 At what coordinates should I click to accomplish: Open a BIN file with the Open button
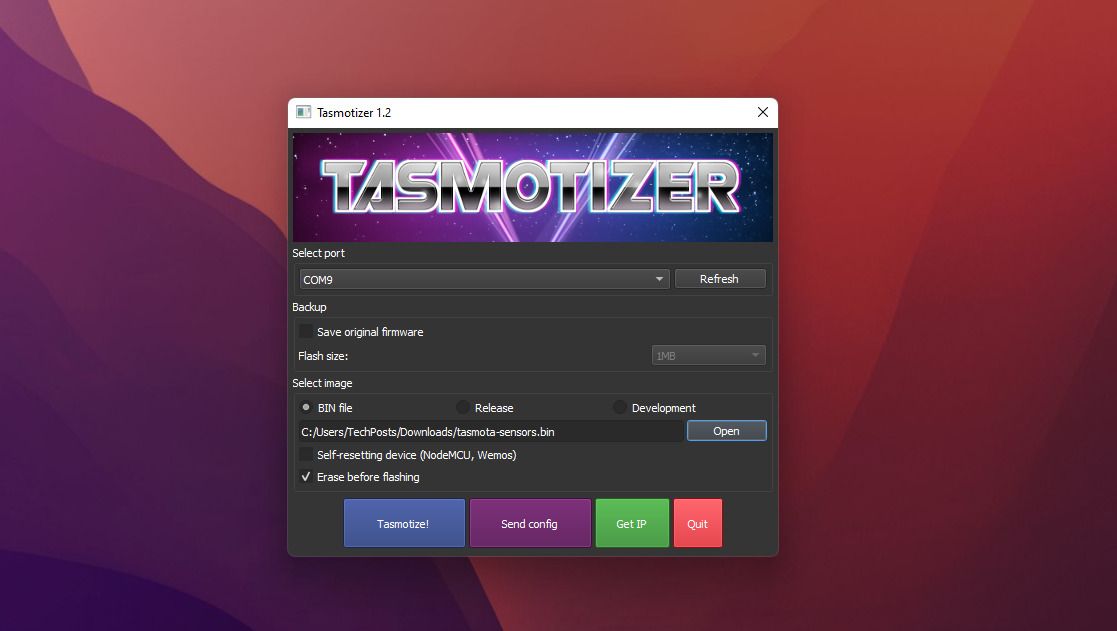[726, 430]
